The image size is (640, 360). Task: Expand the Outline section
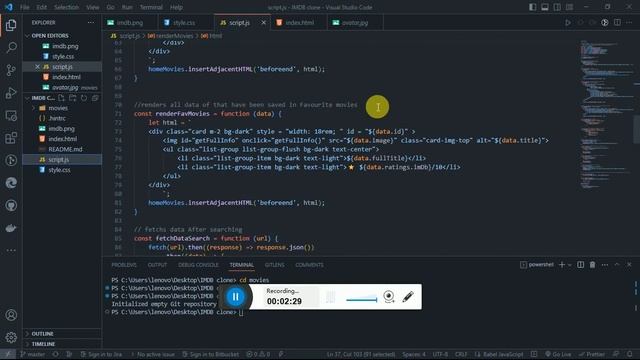pyautogui.click(x=42, y=333)
